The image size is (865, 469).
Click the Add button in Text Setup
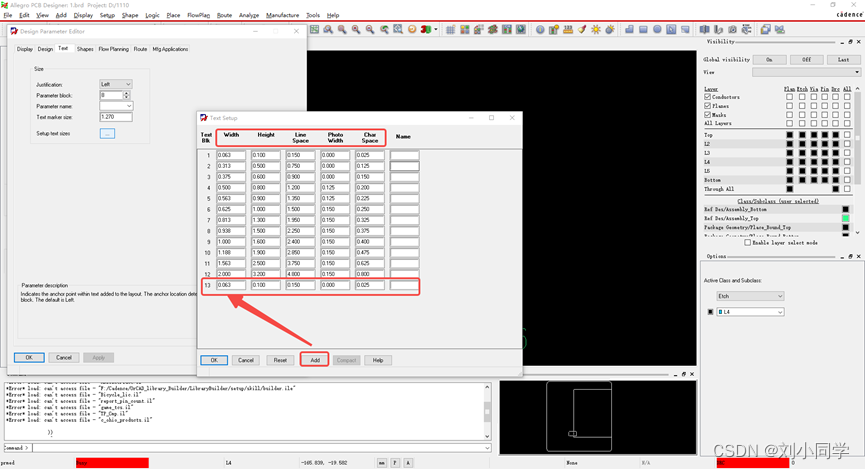point(314,360)
